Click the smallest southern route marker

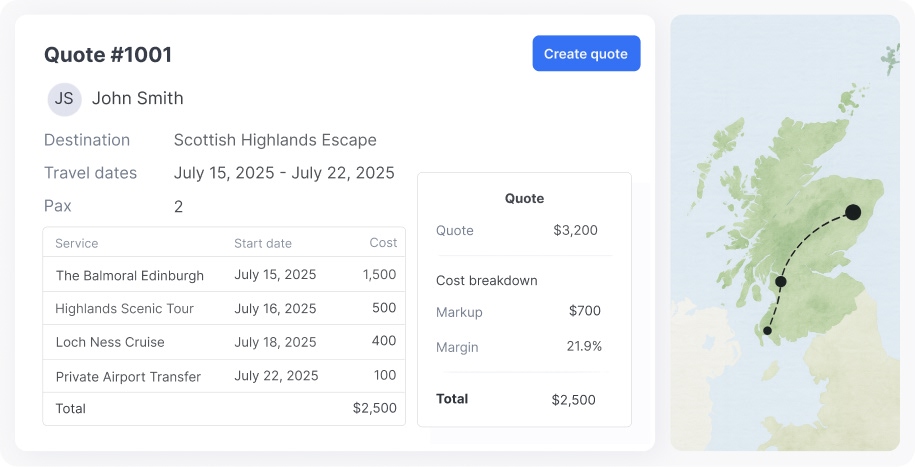[767, 330]
